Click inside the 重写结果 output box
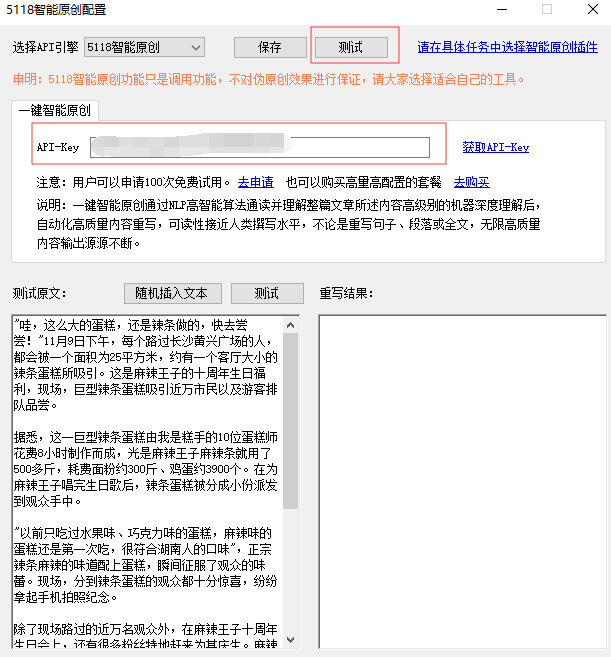The width and height of the screenshot is (611, 657). tap(462, 482)
